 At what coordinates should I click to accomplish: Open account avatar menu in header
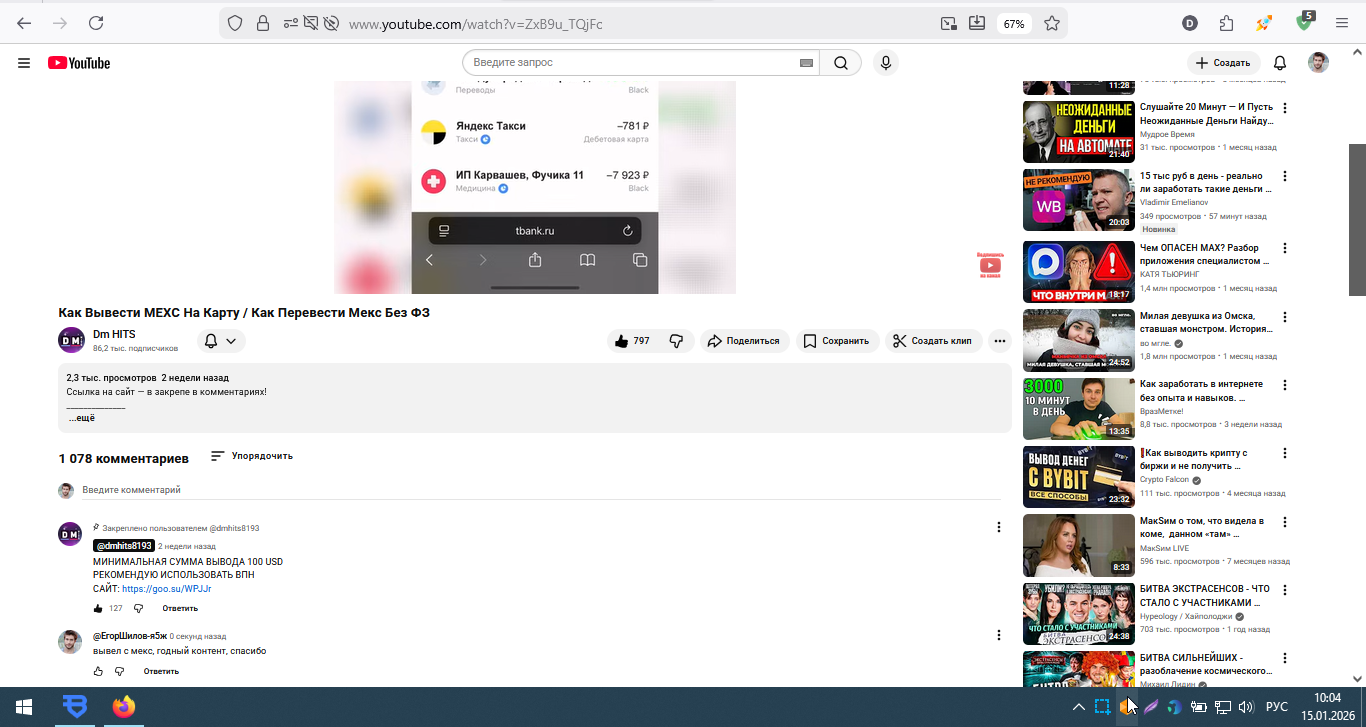[x=1319, y=63]
